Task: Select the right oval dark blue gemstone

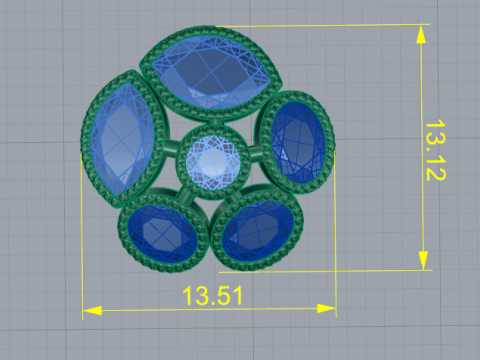Action: click(x=298, y=143)
